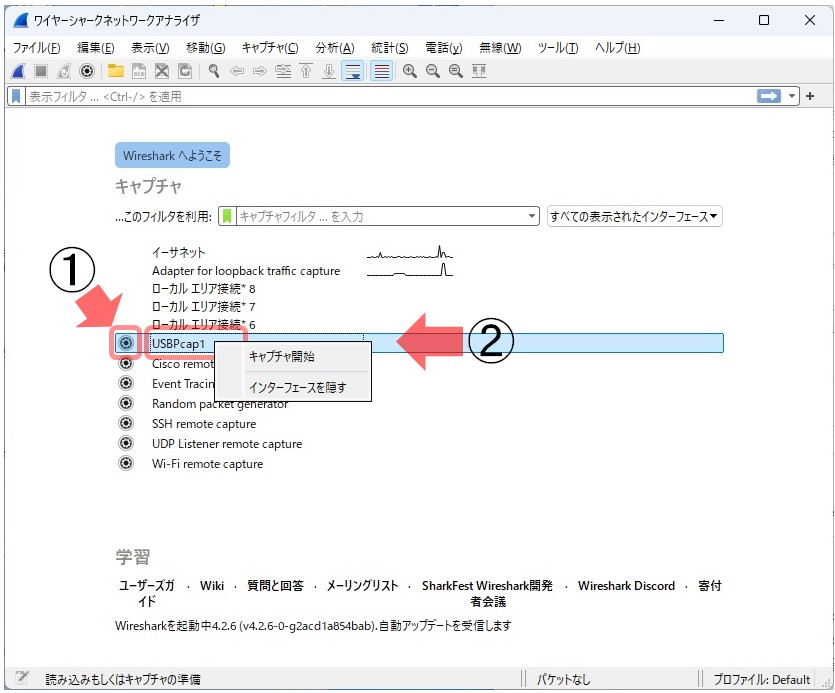Click the Wireshark Discord link
835x693 pixels.
pos(626,586)
